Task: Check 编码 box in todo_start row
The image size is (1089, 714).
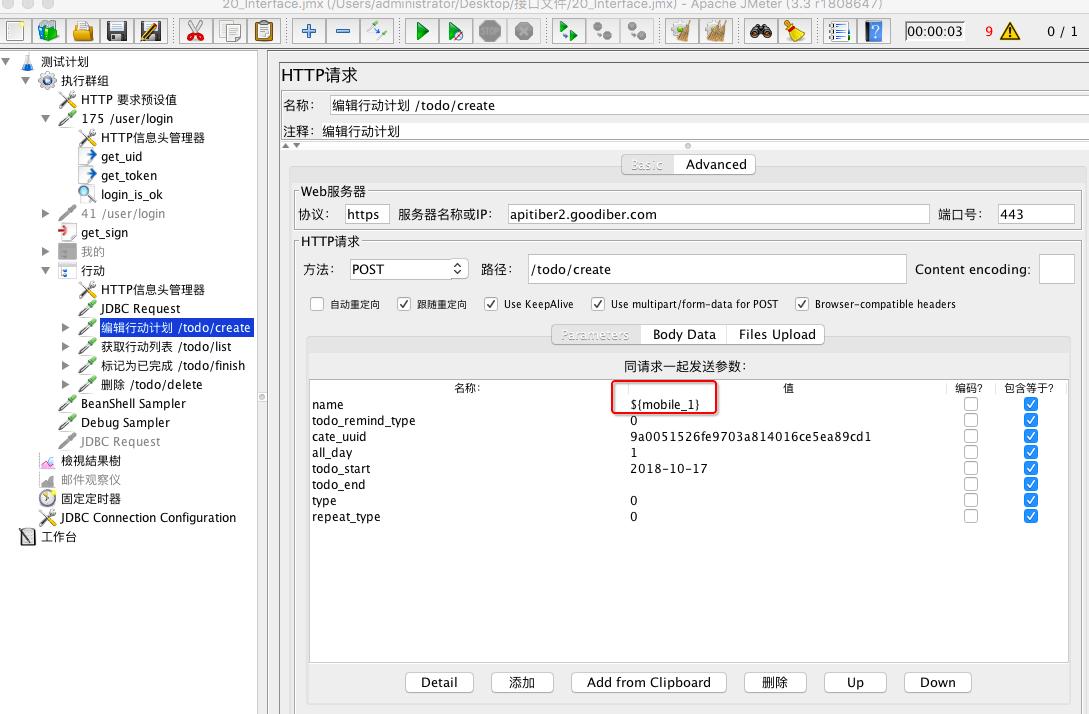Action: [x=970, y=468]
